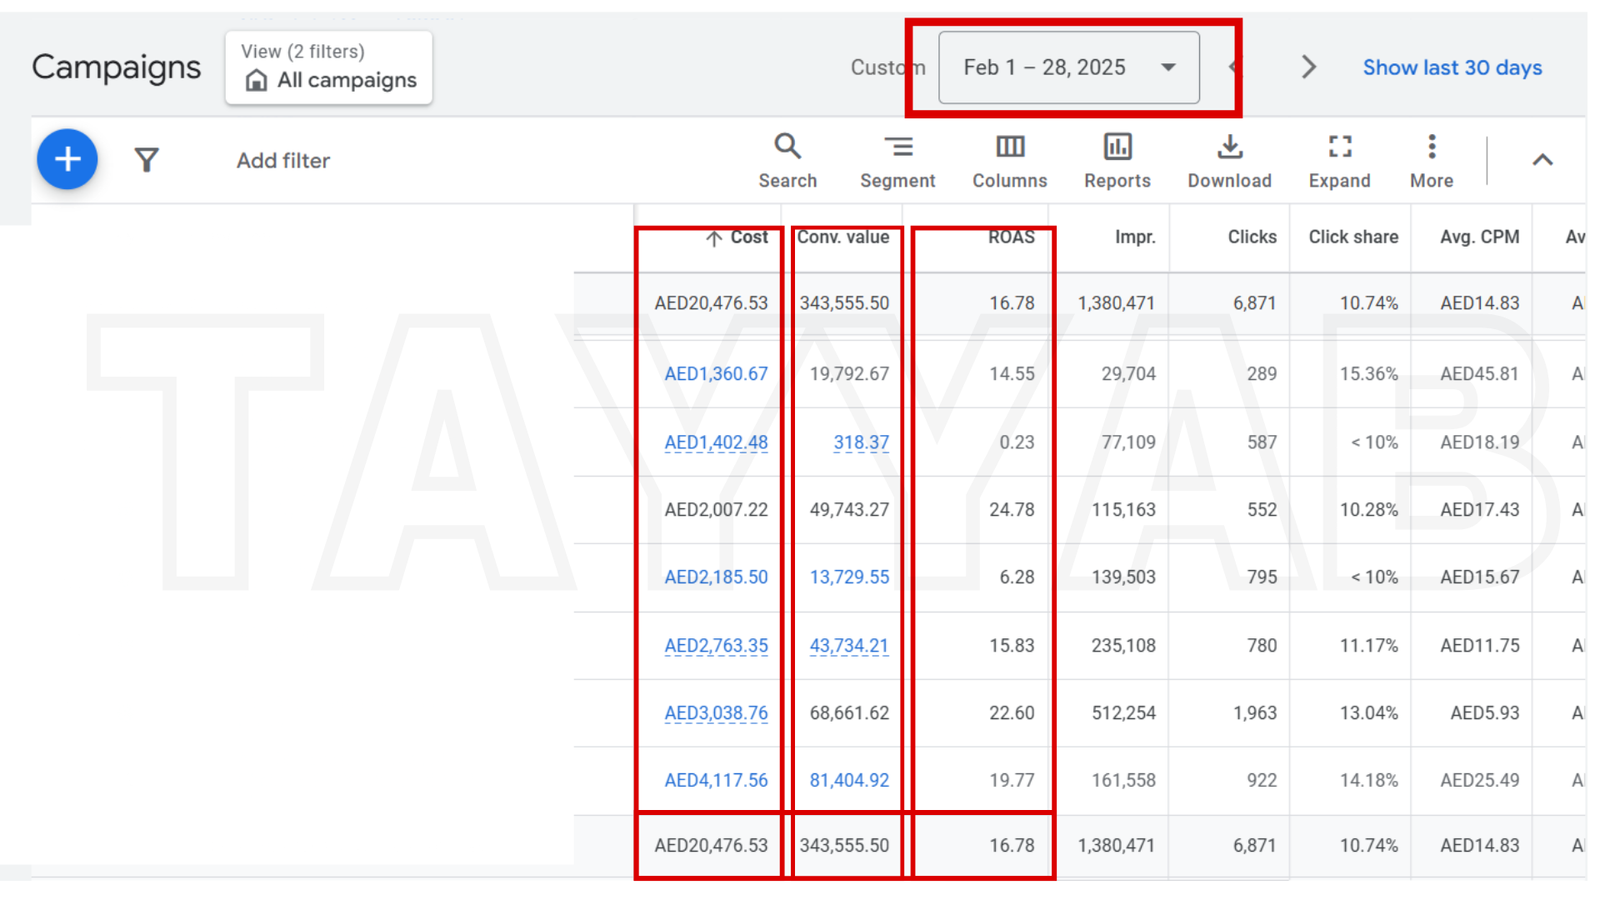
Task: Click Show last 30 days link
Action: (1452, 68)
